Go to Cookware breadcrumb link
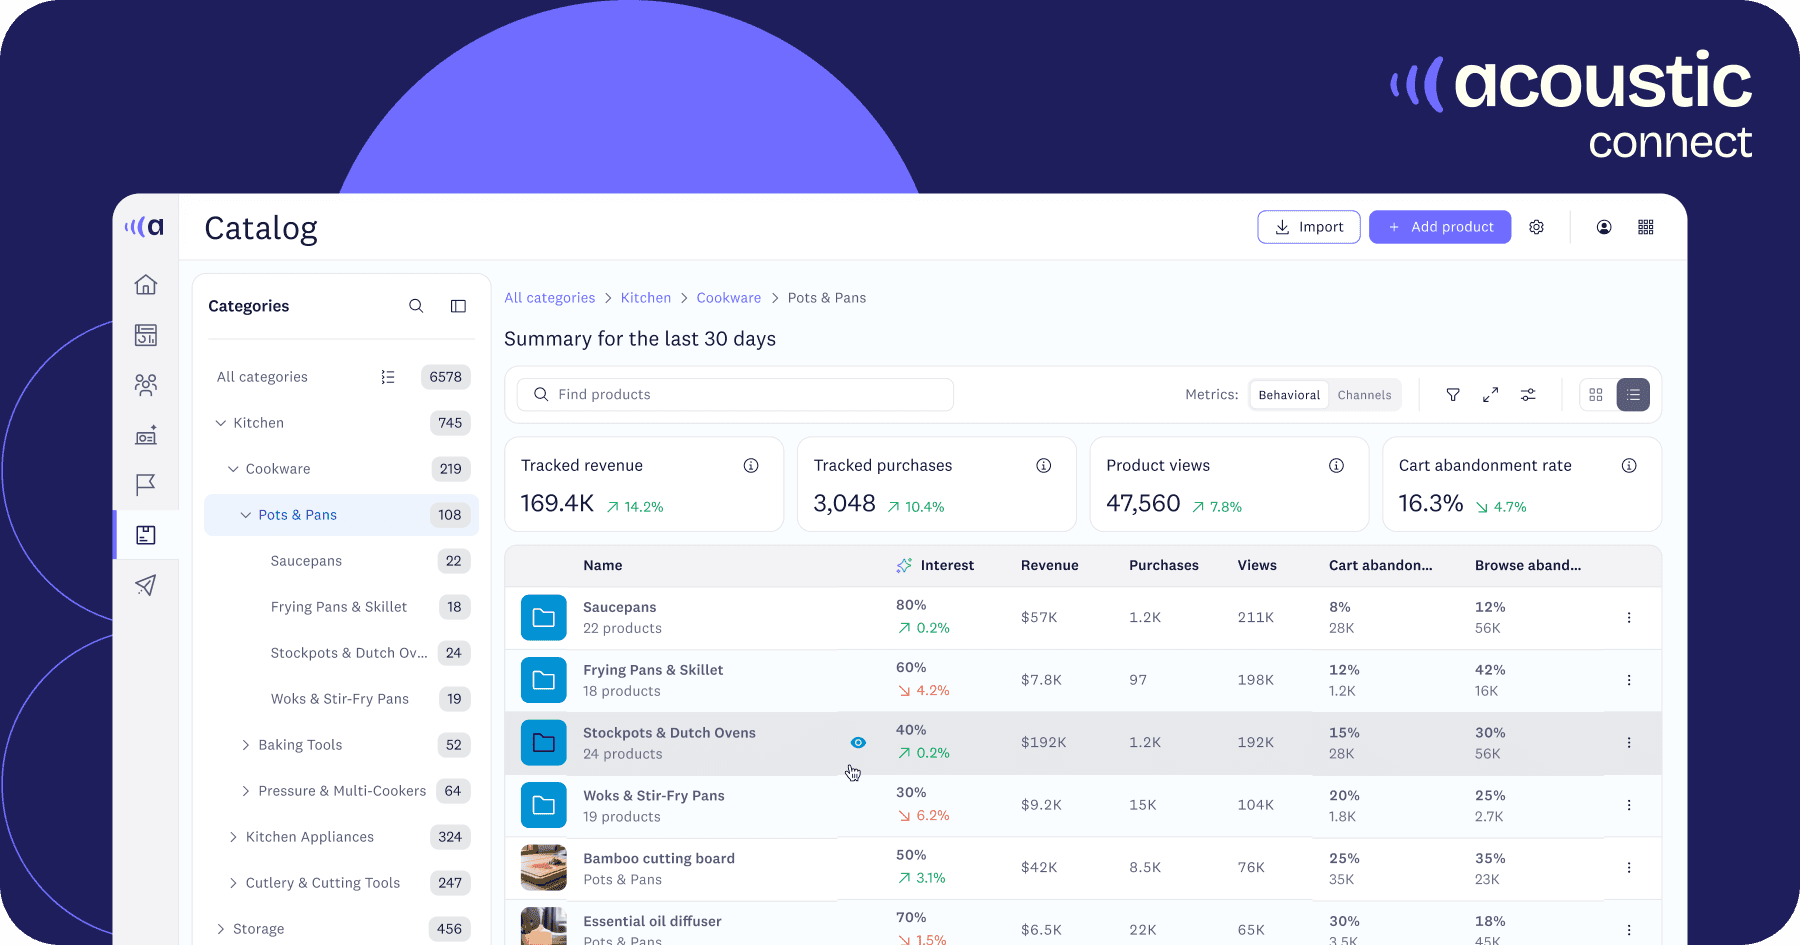This screenshot has height=945, width=1800. tap(729, 298)
